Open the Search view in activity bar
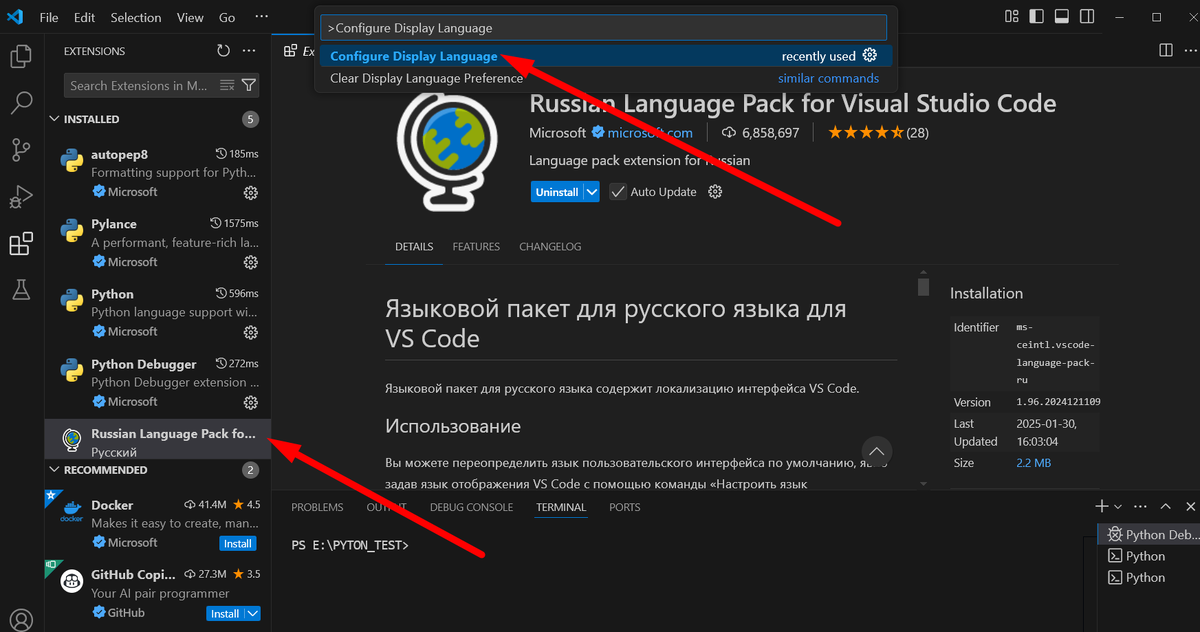The height and width of the screenshot is (632, 1200). click(20, 103)
